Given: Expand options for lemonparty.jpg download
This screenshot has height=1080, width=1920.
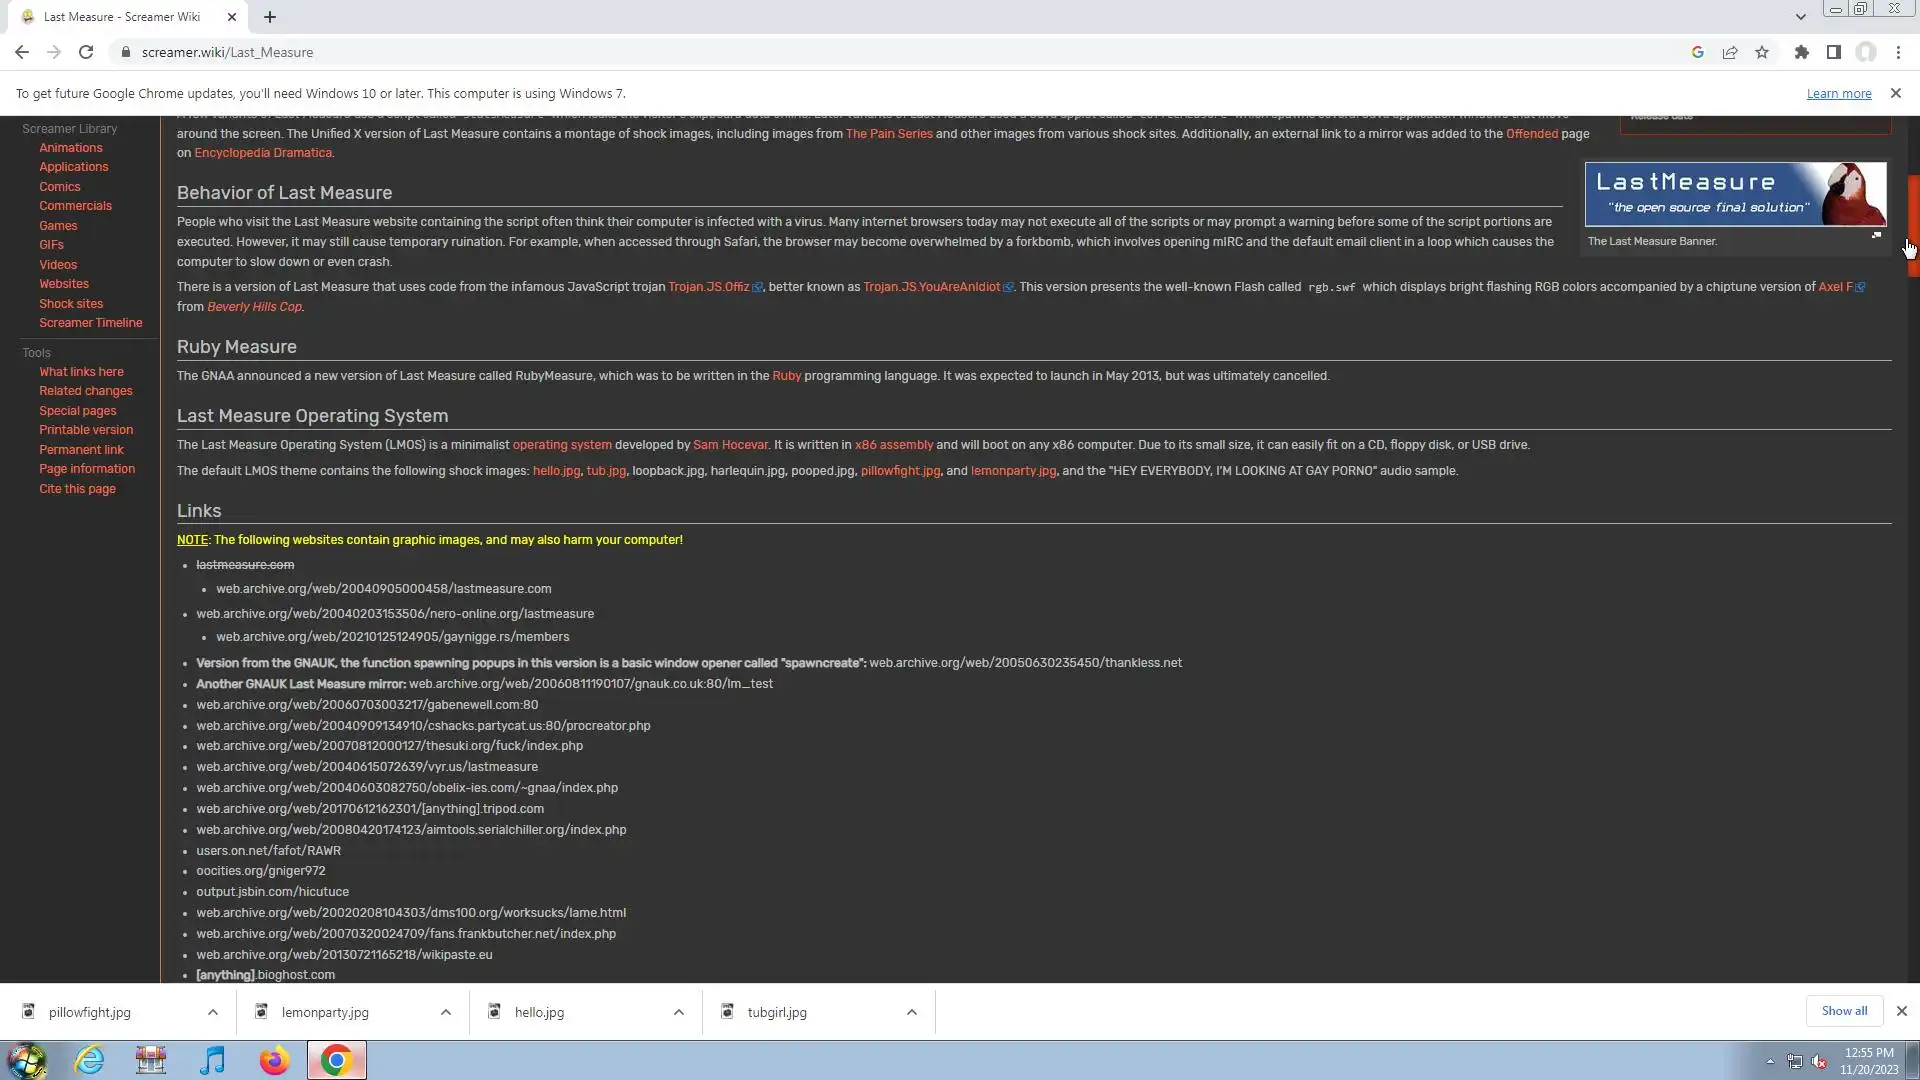Looking at the screenshot, I should pos(446,1012).
